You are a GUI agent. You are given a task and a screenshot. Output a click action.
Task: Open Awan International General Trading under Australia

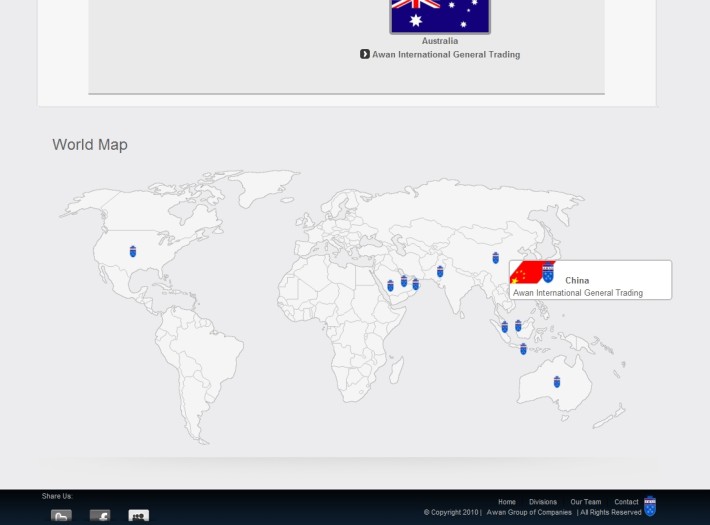coord(446,55)
